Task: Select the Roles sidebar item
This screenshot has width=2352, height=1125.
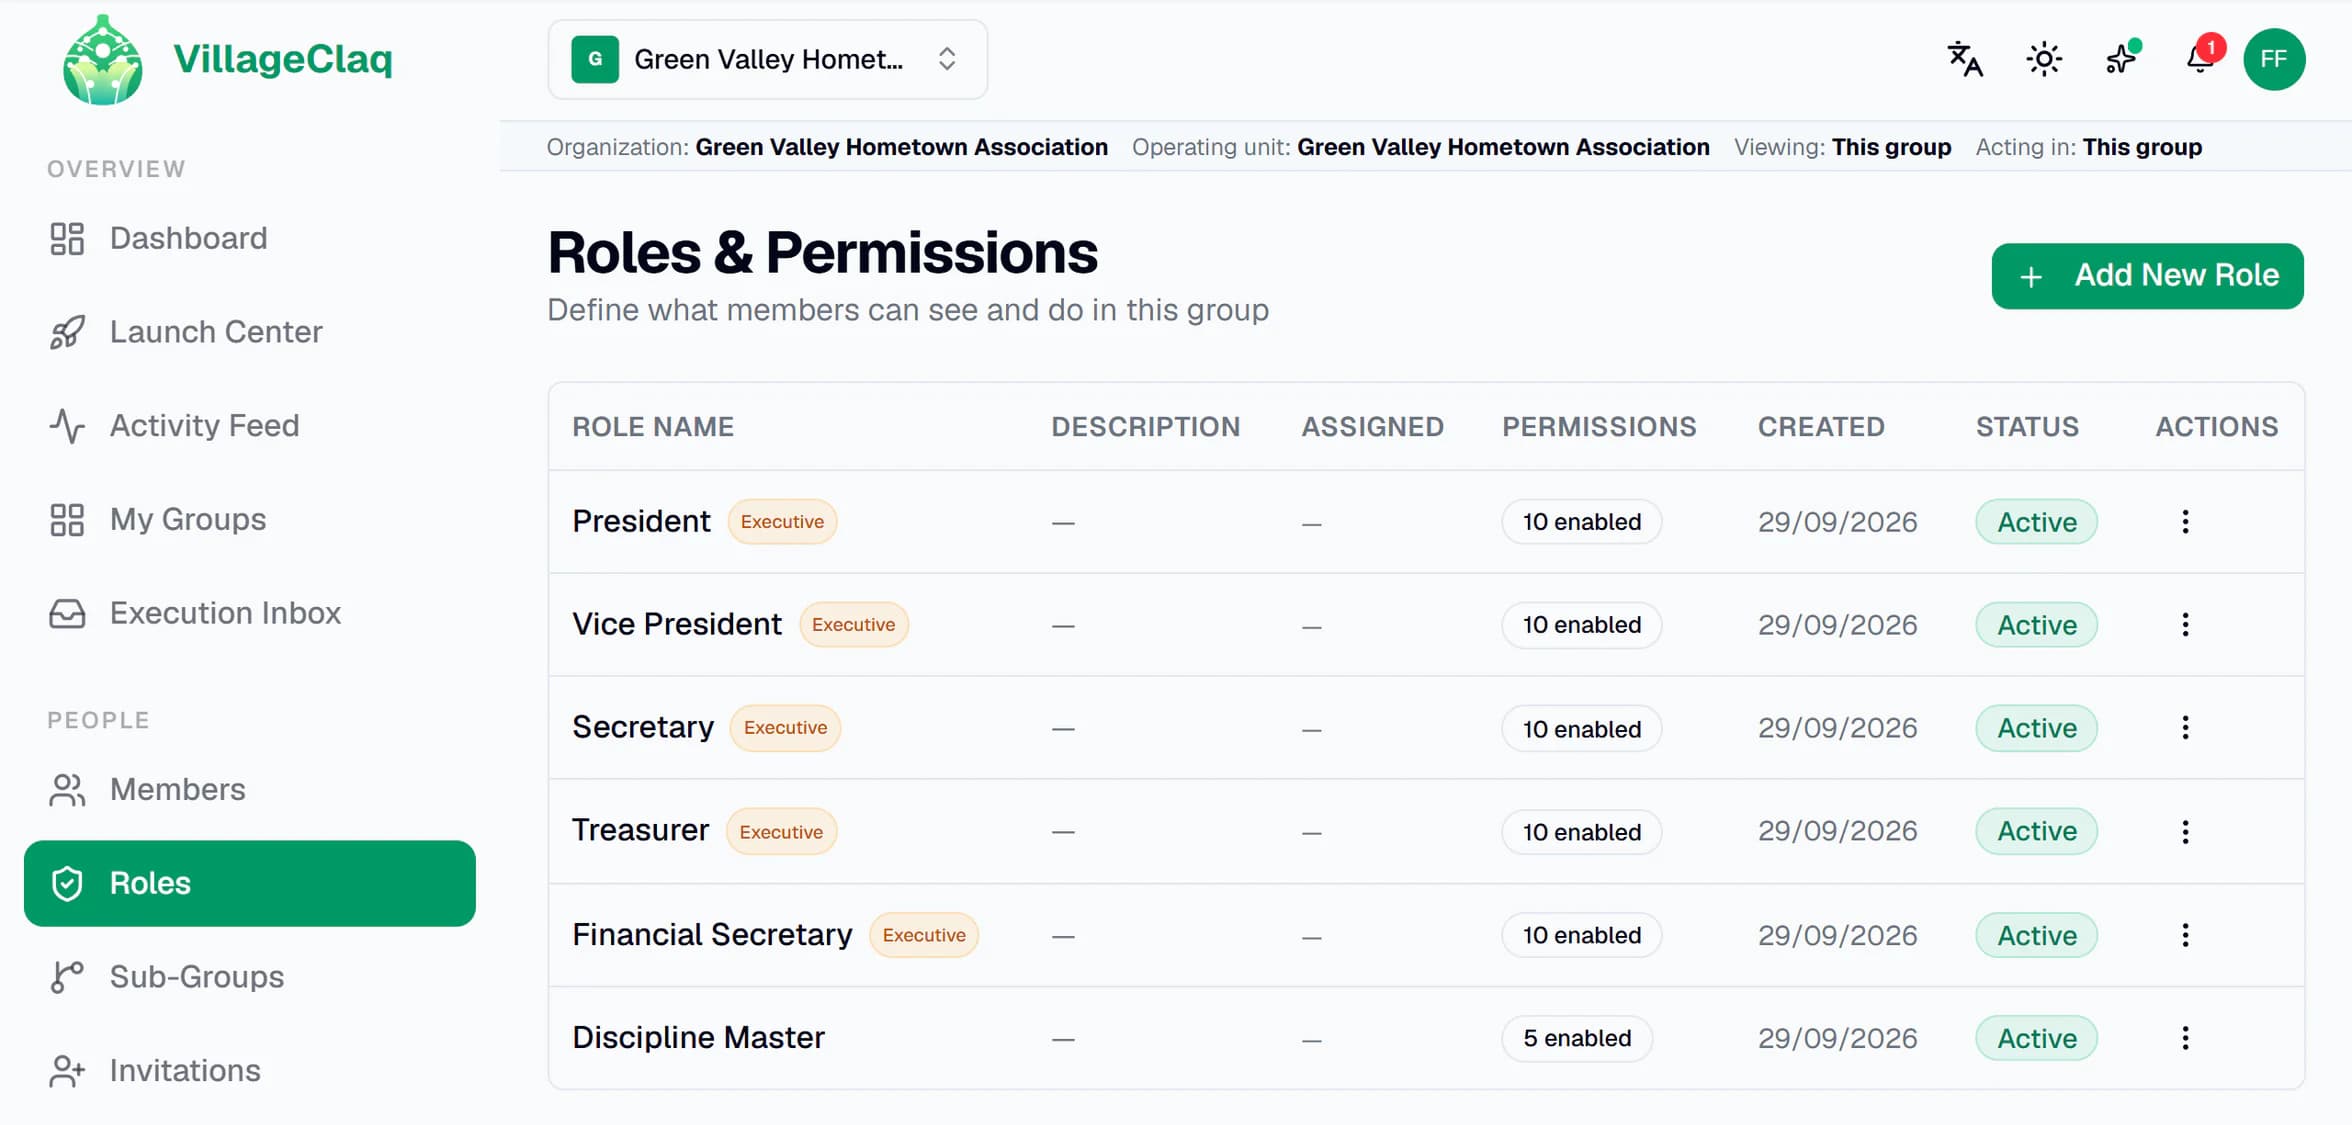Action: click(x=250, y=883)
